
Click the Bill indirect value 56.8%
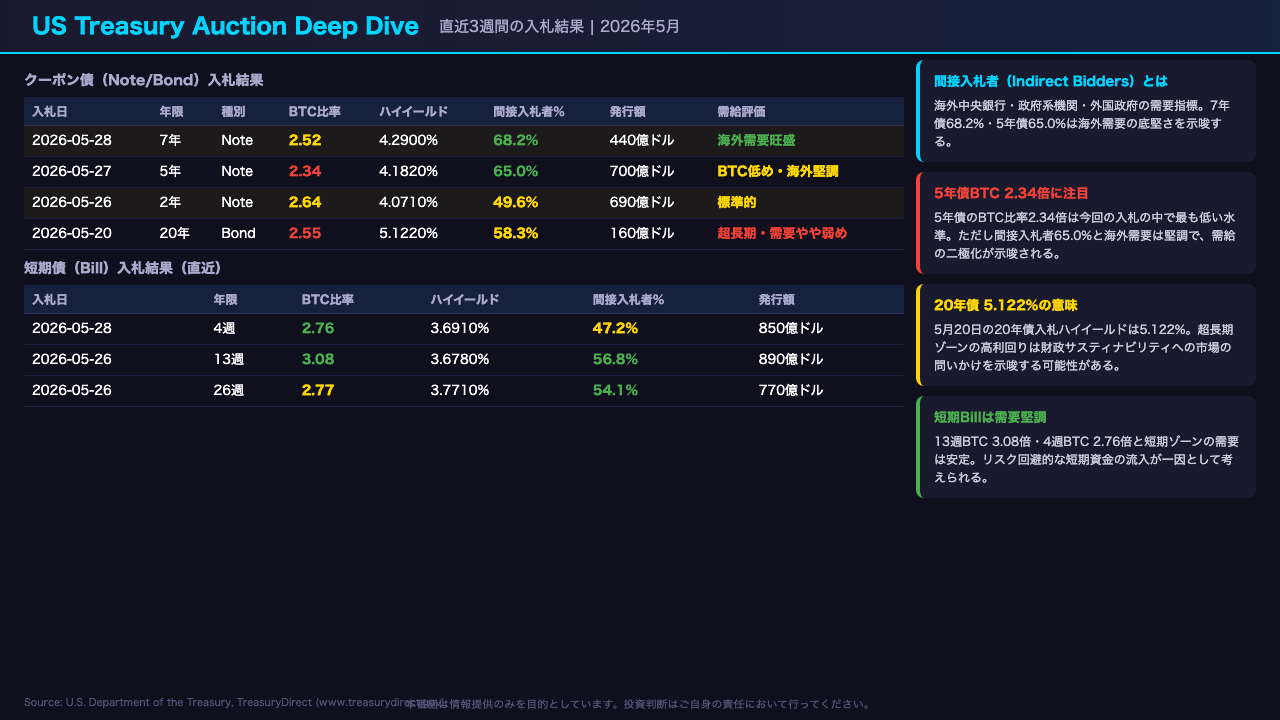615,359
